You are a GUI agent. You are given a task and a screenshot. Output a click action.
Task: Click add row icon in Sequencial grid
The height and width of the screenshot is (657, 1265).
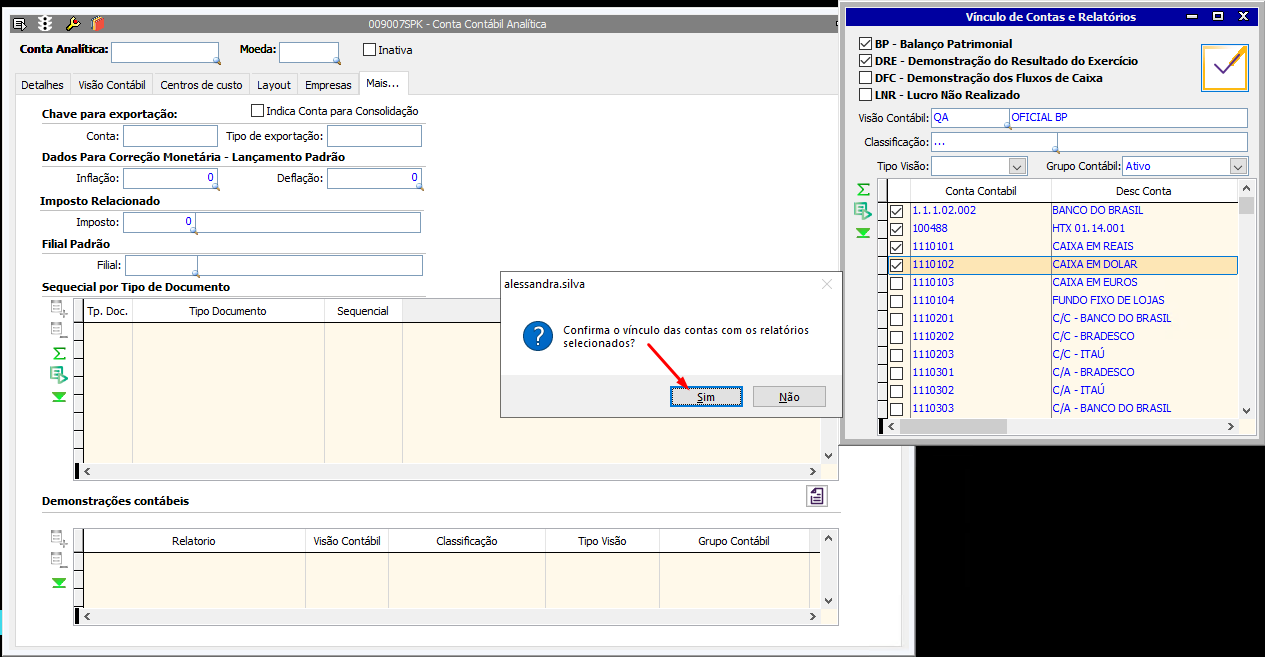[x=59, y=308]
